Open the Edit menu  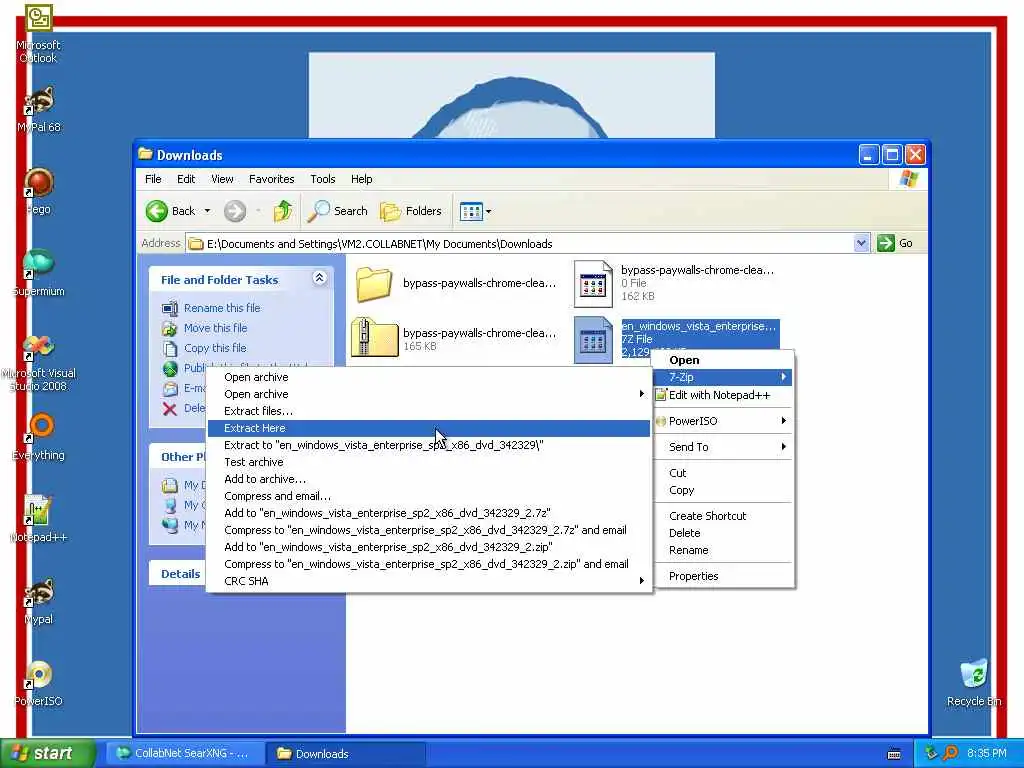pos(185,179)
